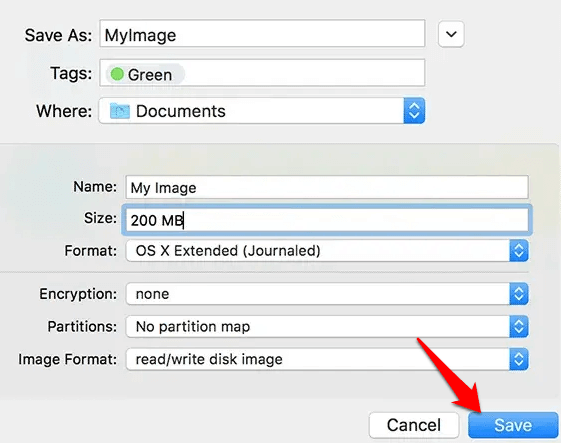Click the green color dot in Tags
This screenshot has width=561, height=443.
point(117,74)
